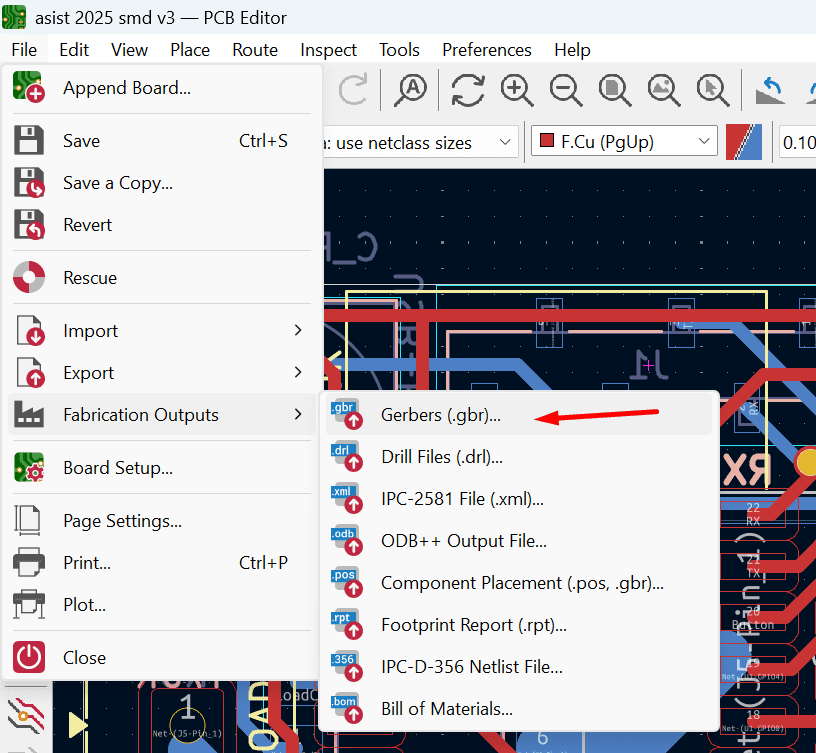Open the F.Cu layer selector dropdown
This screenshot has width=816, height=753.
pyautogui.click(x=625, y=142)
